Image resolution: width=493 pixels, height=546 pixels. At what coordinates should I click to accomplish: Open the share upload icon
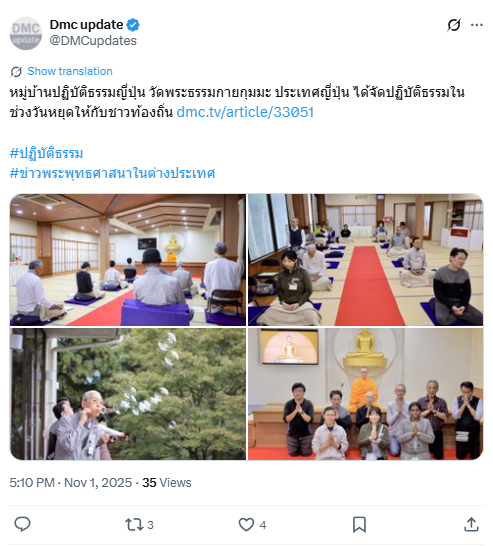click(471, 524)
